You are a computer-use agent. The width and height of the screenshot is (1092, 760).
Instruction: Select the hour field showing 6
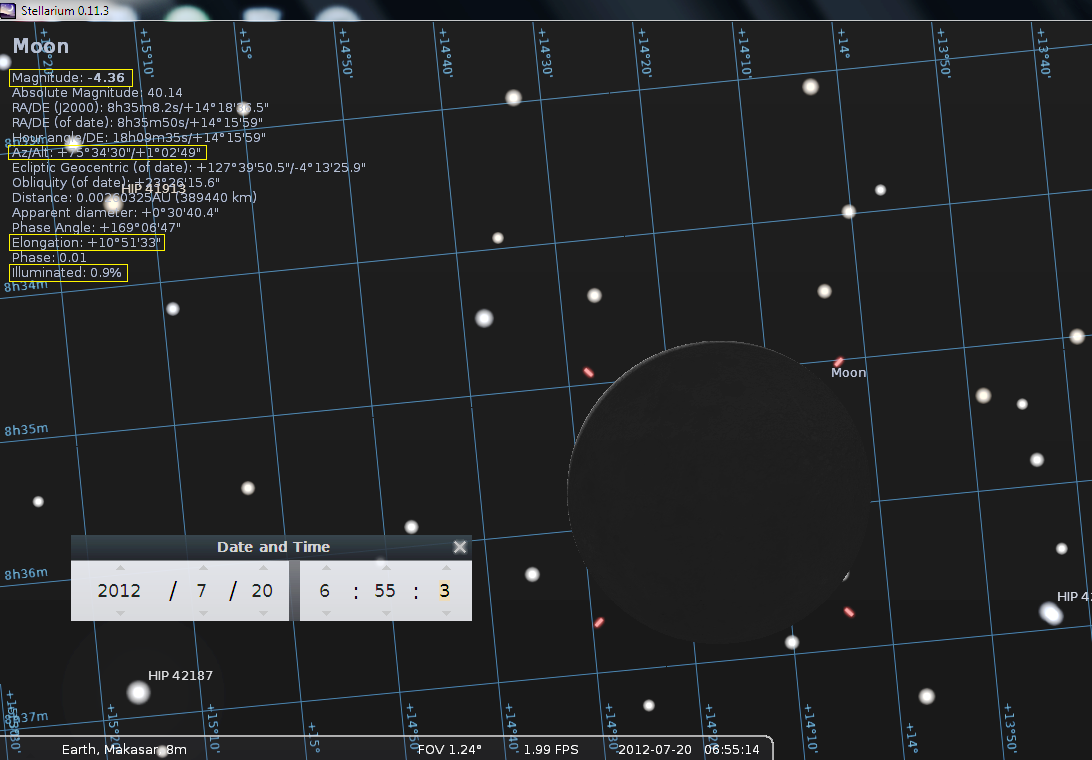(x=325, y=591)
